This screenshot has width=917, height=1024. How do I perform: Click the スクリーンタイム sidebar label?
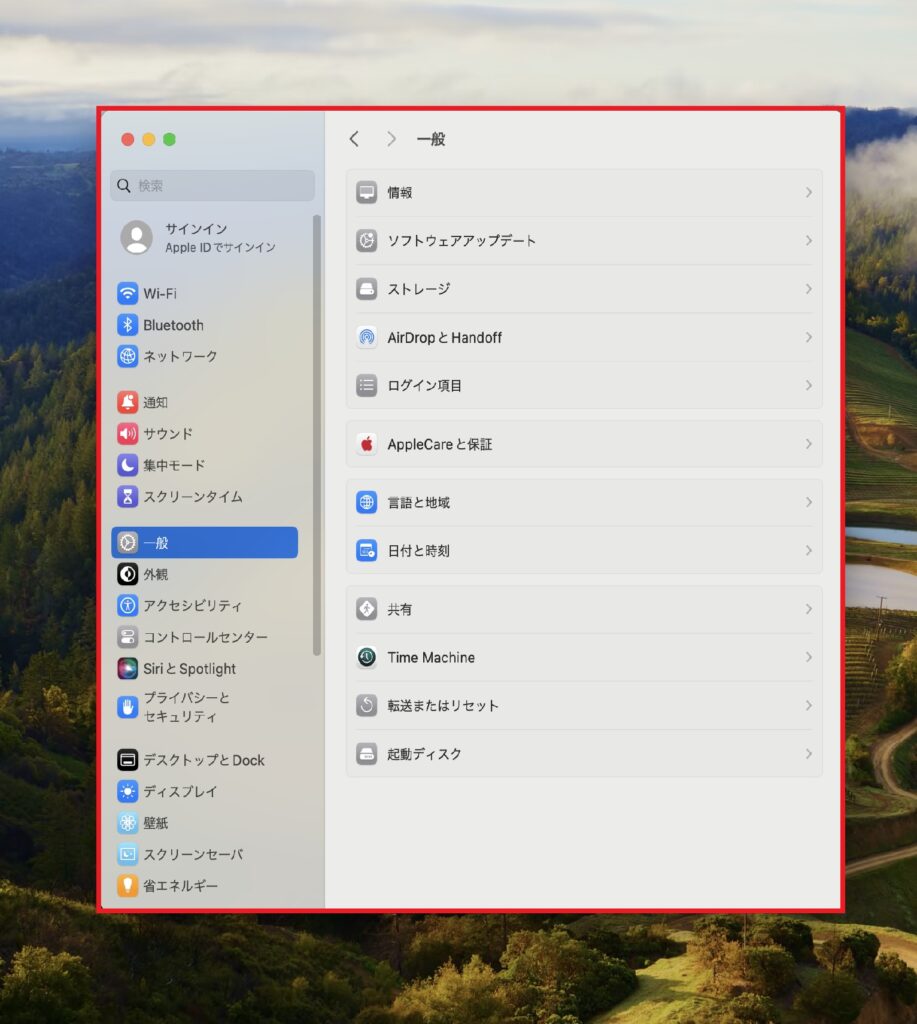coord(193,496)
